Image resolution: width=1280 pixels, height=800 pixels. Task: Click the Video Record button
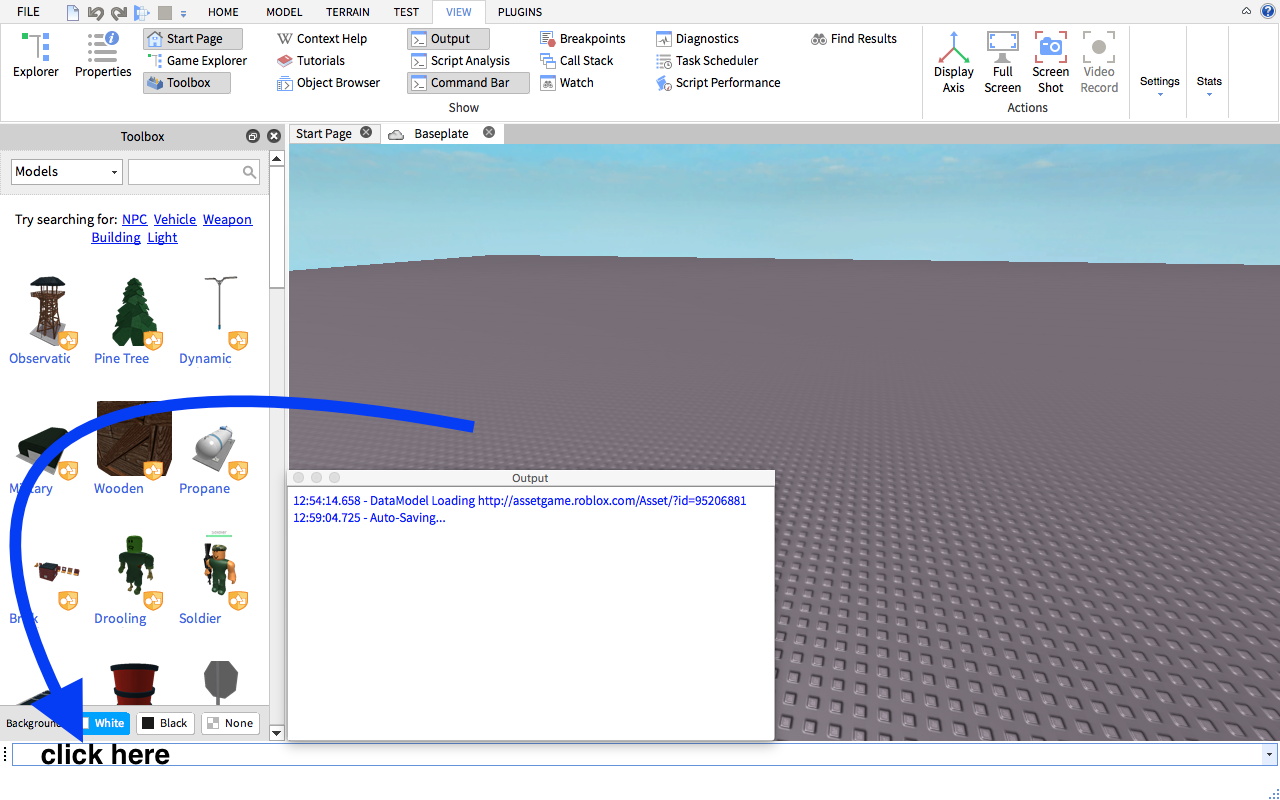[1099, 62]
